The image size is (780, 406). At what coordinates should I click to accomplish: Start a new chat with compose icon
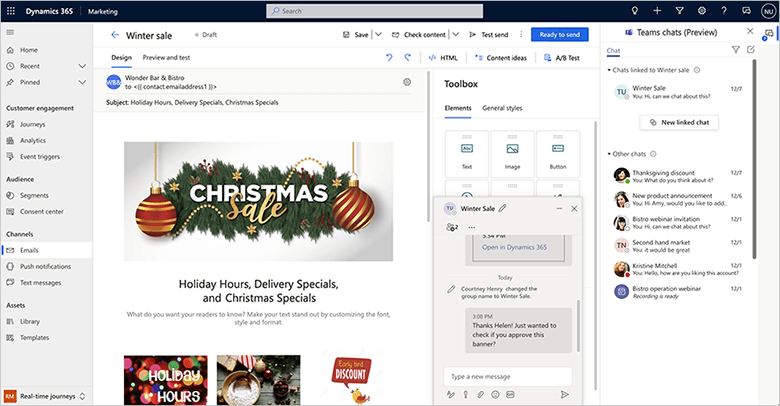point(751,50)
